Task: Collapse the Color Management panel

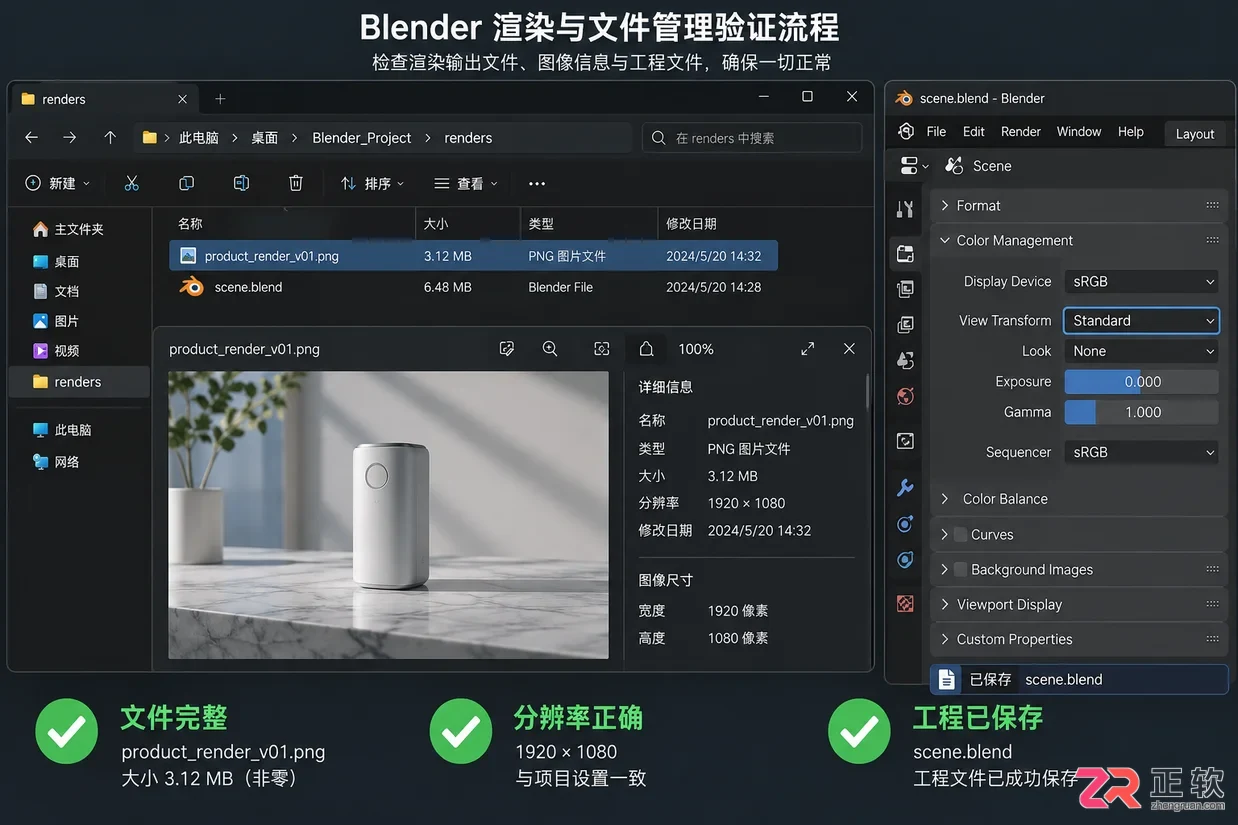Action: pos(1078,240)
